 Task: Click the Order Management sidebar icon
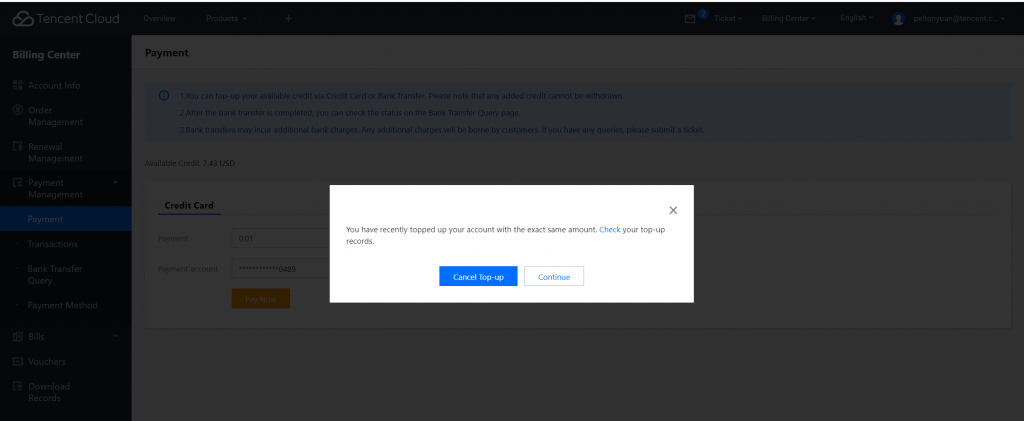coord(17,110)
